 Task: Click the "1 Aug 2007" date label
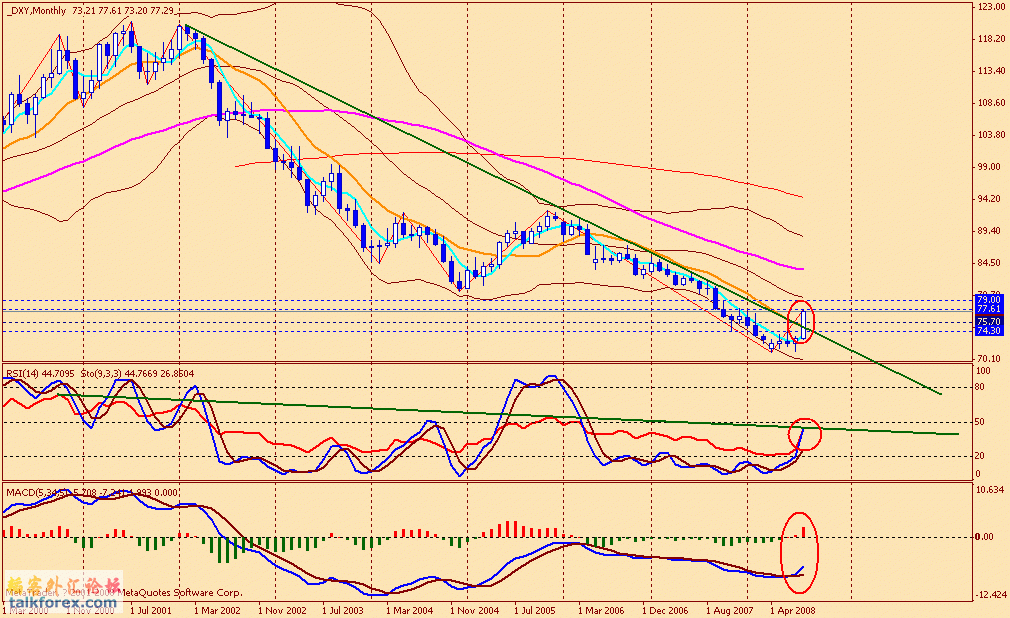pyautogui.click(x=730, y=610)
